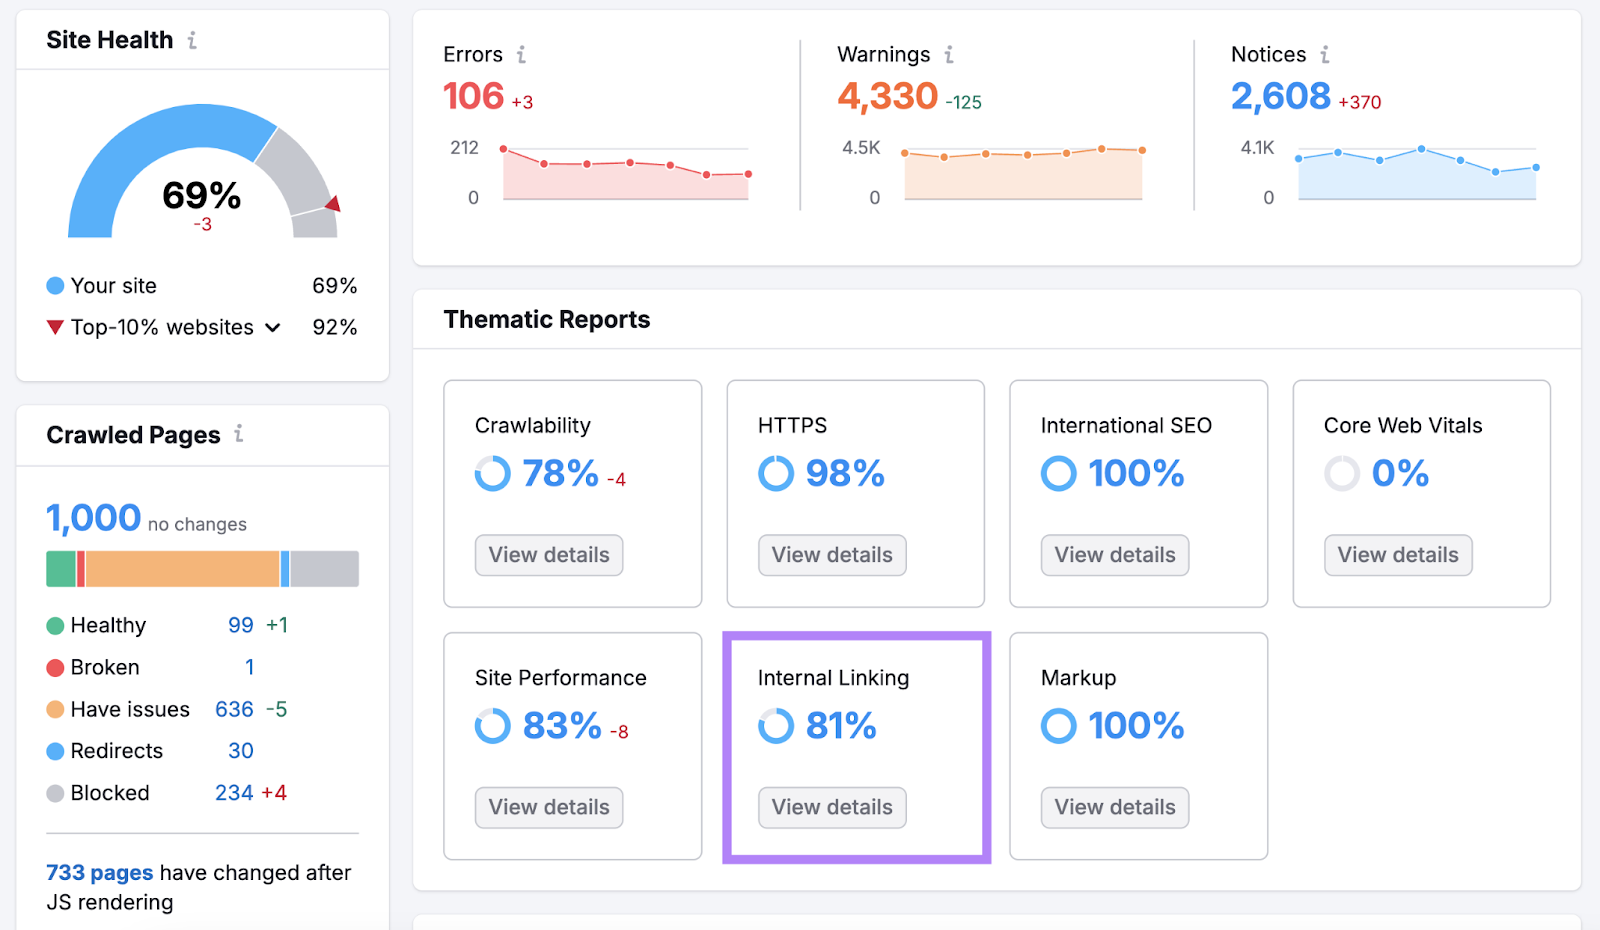The image size is (1600, 930).
Task: Open the 30 Redirects count
Action: [x=241, y=751]
